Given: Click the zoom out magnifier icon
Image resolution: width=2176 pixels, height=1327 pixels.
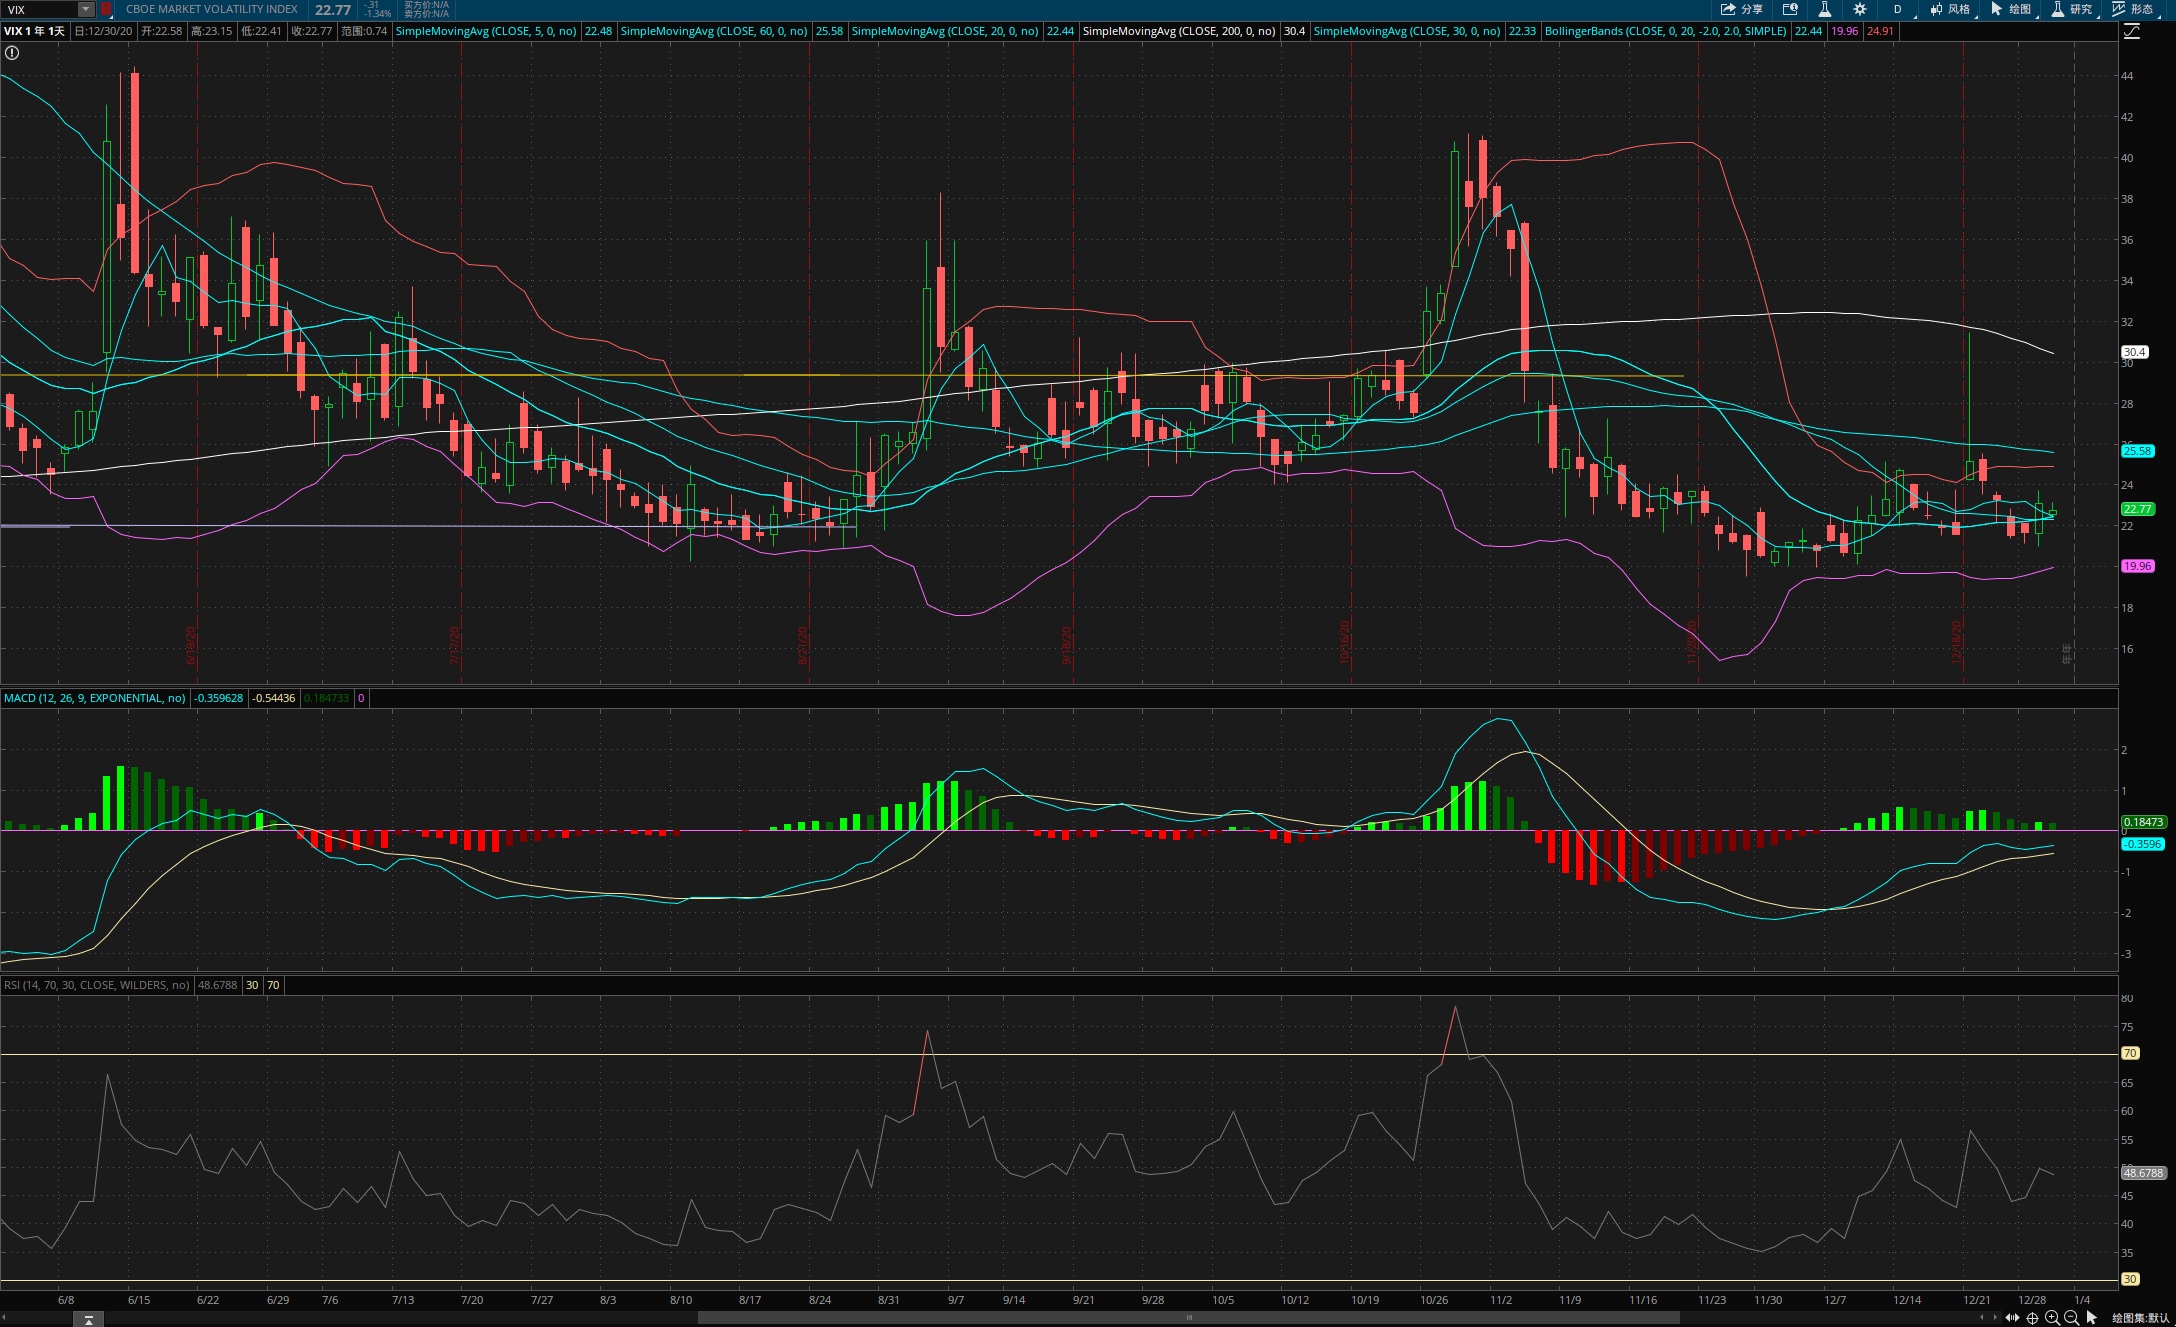Looking at the screenshot, I should [2071, 1318].
